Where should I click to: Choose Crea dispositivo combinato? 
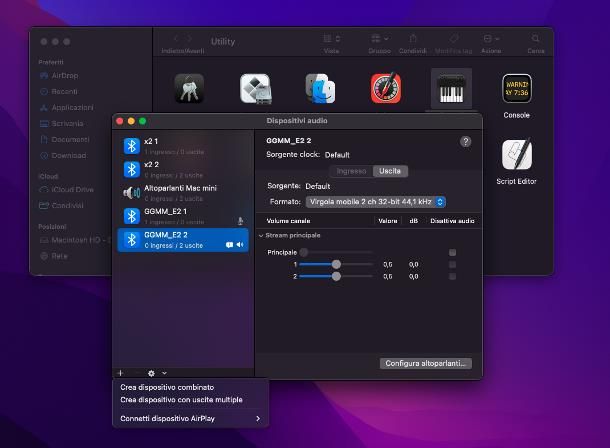(167, 387)
